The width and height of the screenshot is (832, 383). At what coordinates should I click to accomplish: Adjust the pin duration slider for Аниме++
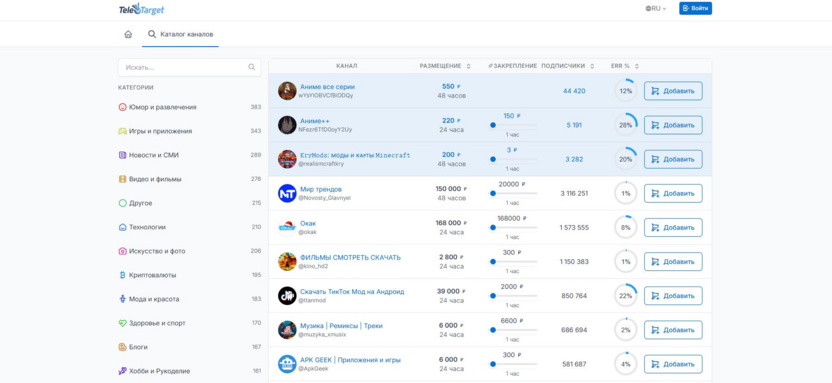point(513,125)
